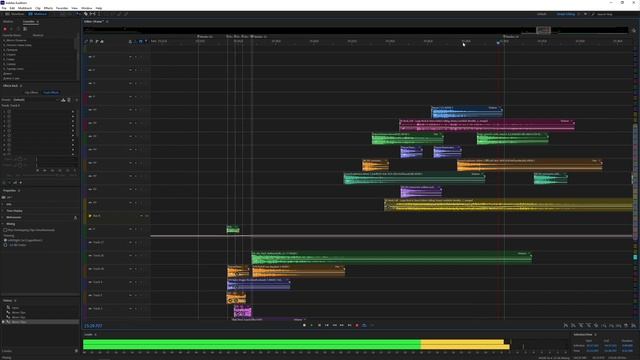Click the first timeline zoom icon
640x360 pixels.
click(566, 325)
